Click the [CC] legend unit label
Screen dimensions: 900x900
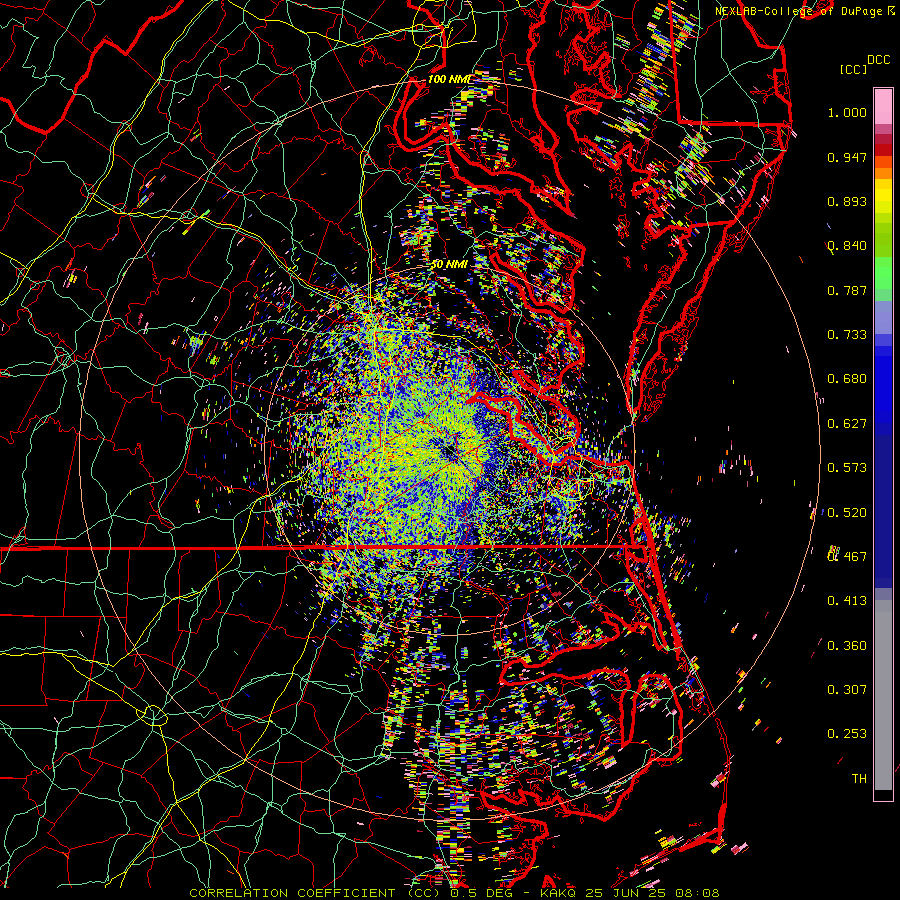854,69
